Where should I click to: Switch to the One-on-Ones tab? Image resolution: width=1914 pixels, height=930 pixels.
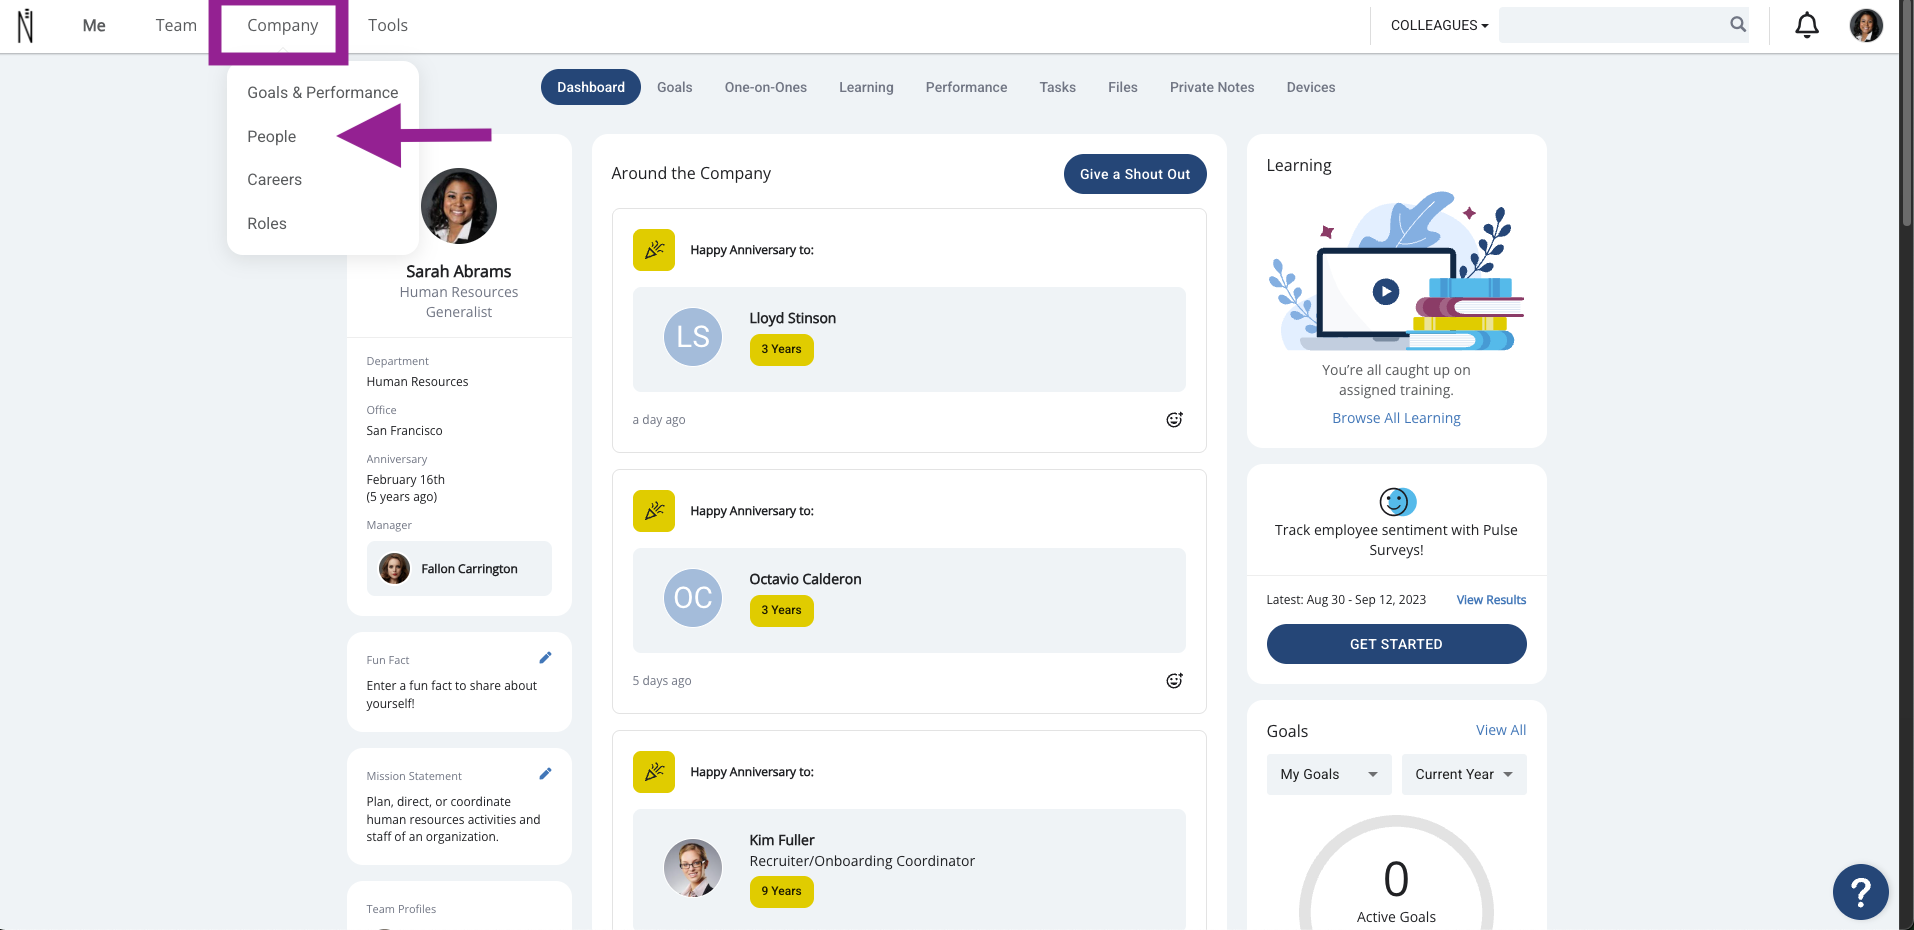765,88
